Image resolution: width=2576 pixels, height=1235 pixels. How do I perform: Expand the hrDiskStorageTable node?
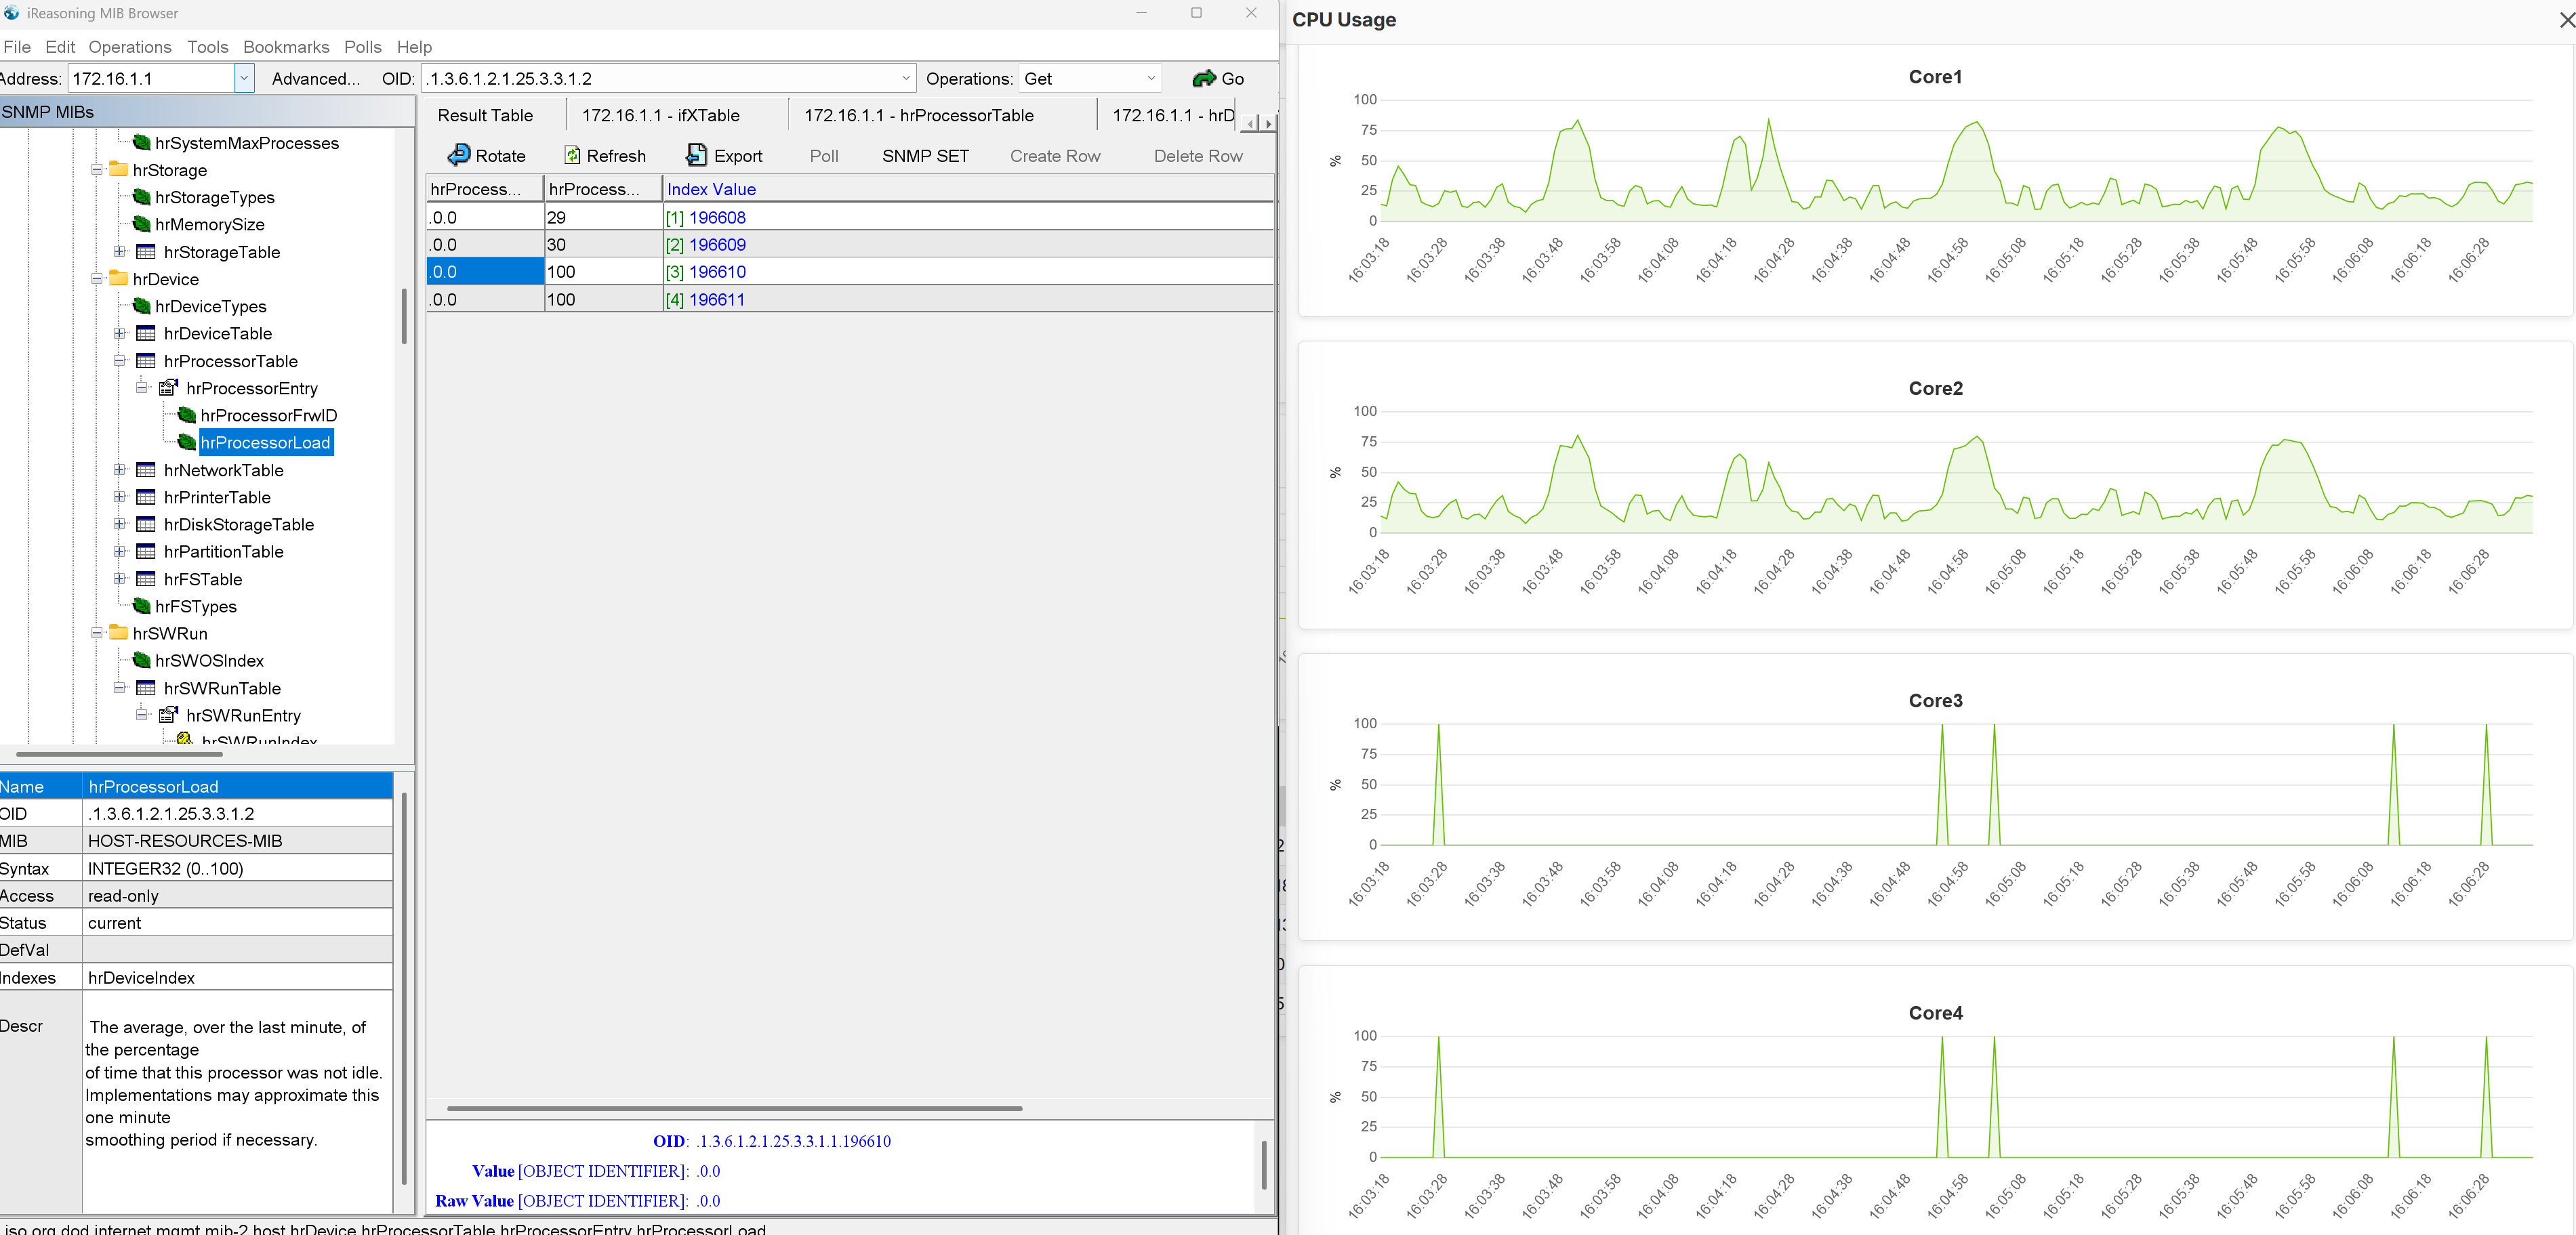pos(120,524)
